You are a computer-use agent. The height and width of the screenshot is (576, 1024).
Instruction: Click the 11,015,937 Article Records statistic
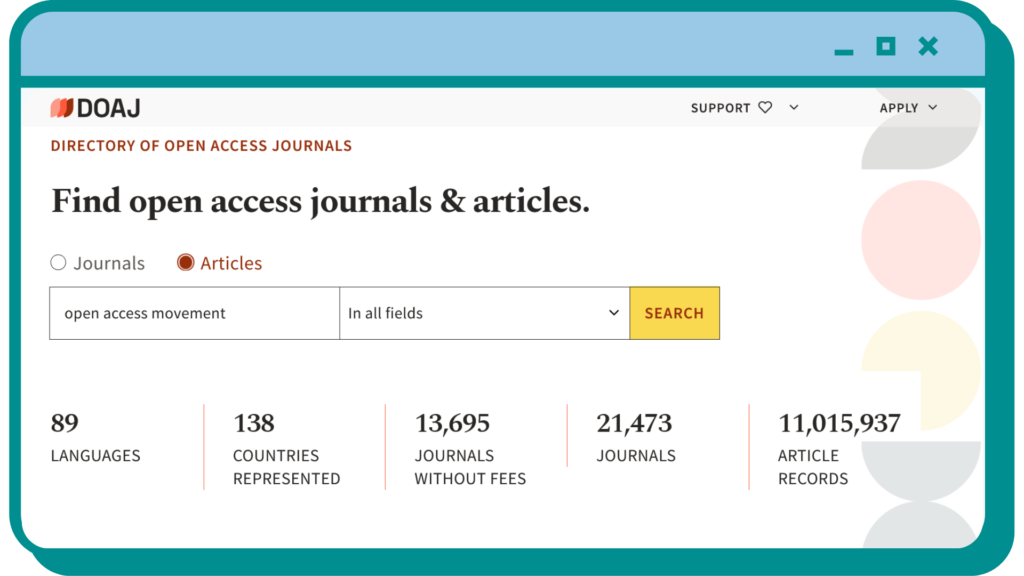[839, 446]
